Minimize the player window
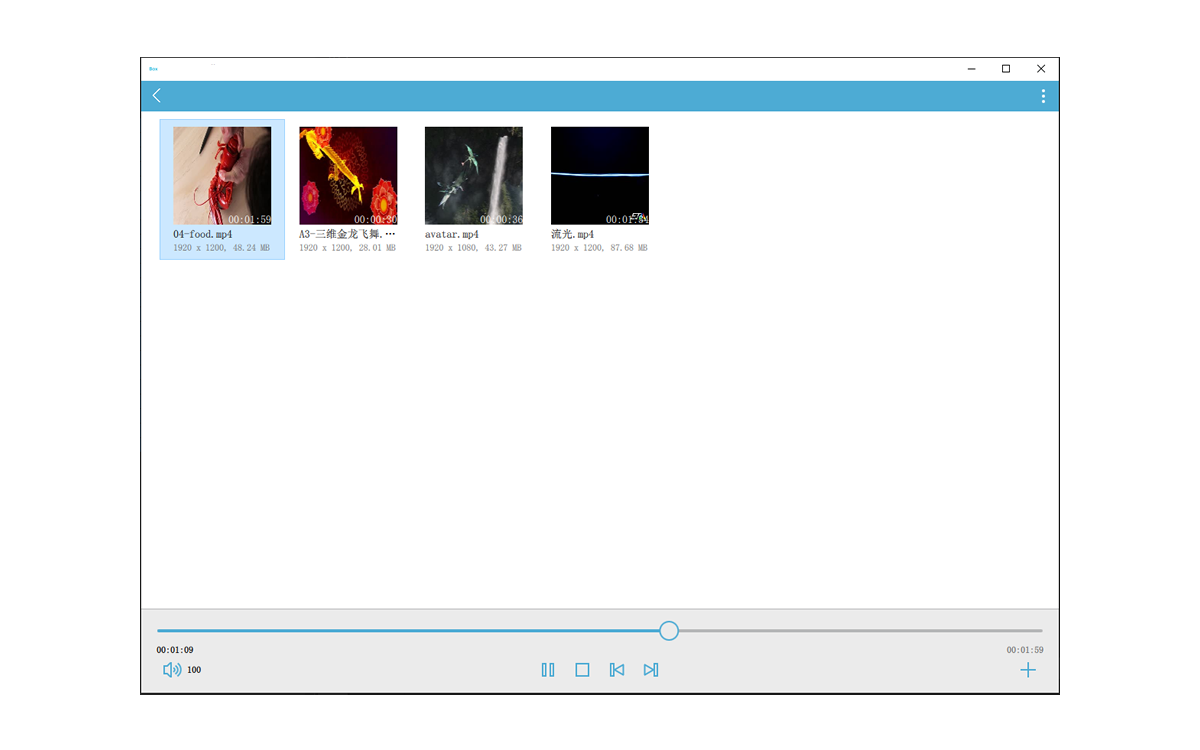 click(x=971, y=69)
